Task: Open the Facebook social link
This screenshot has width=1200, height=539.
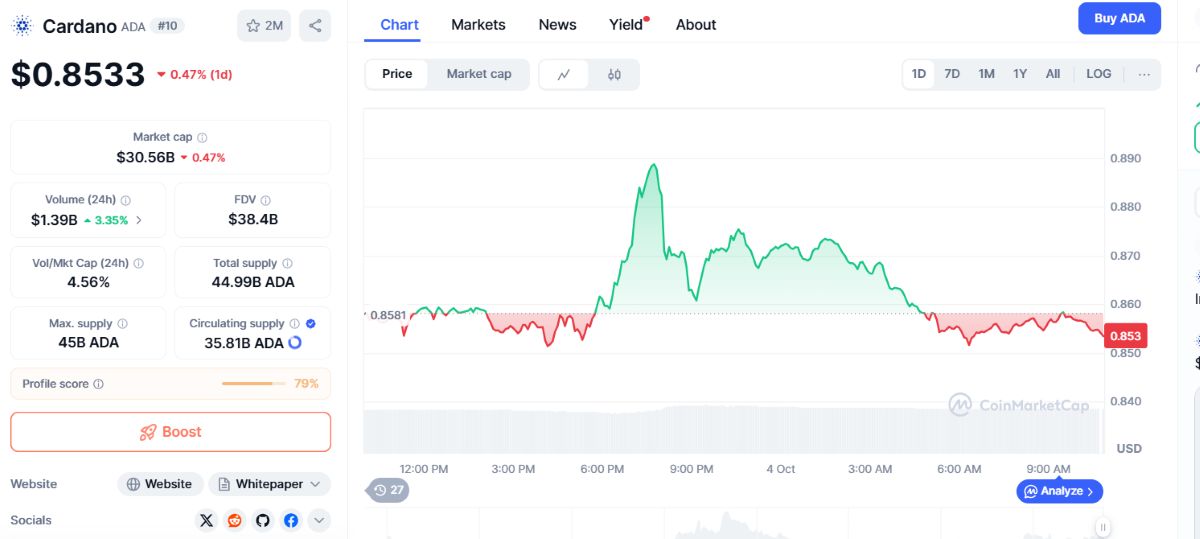Action: pyautogui.click(x=291, y=520)
